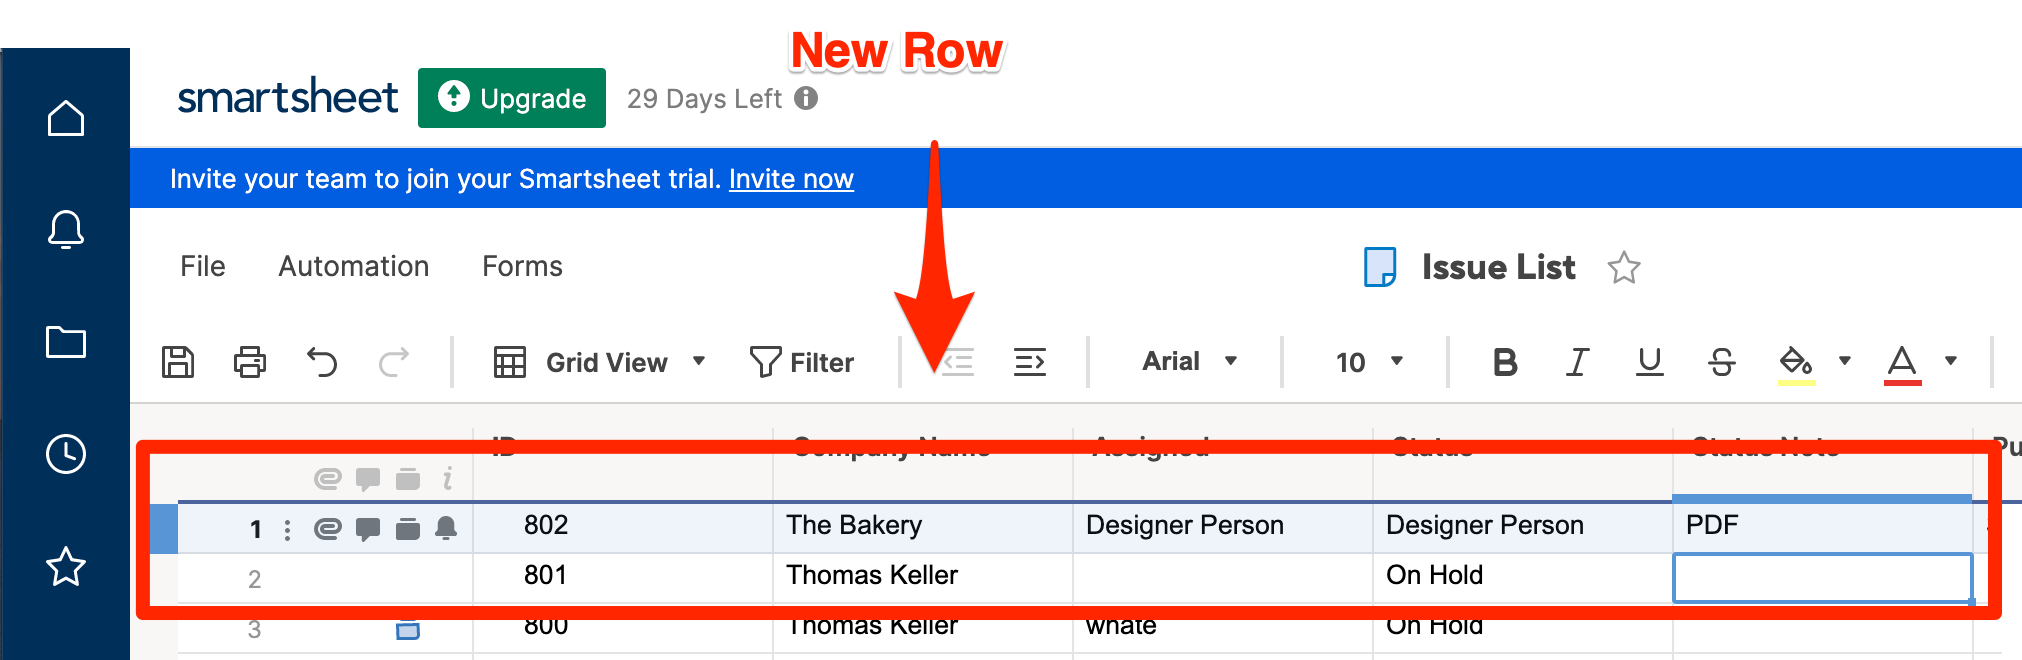Click the Print icon
Image resolution: width=2022 pixels, height=660 pixels.
(x=250, y=362)
